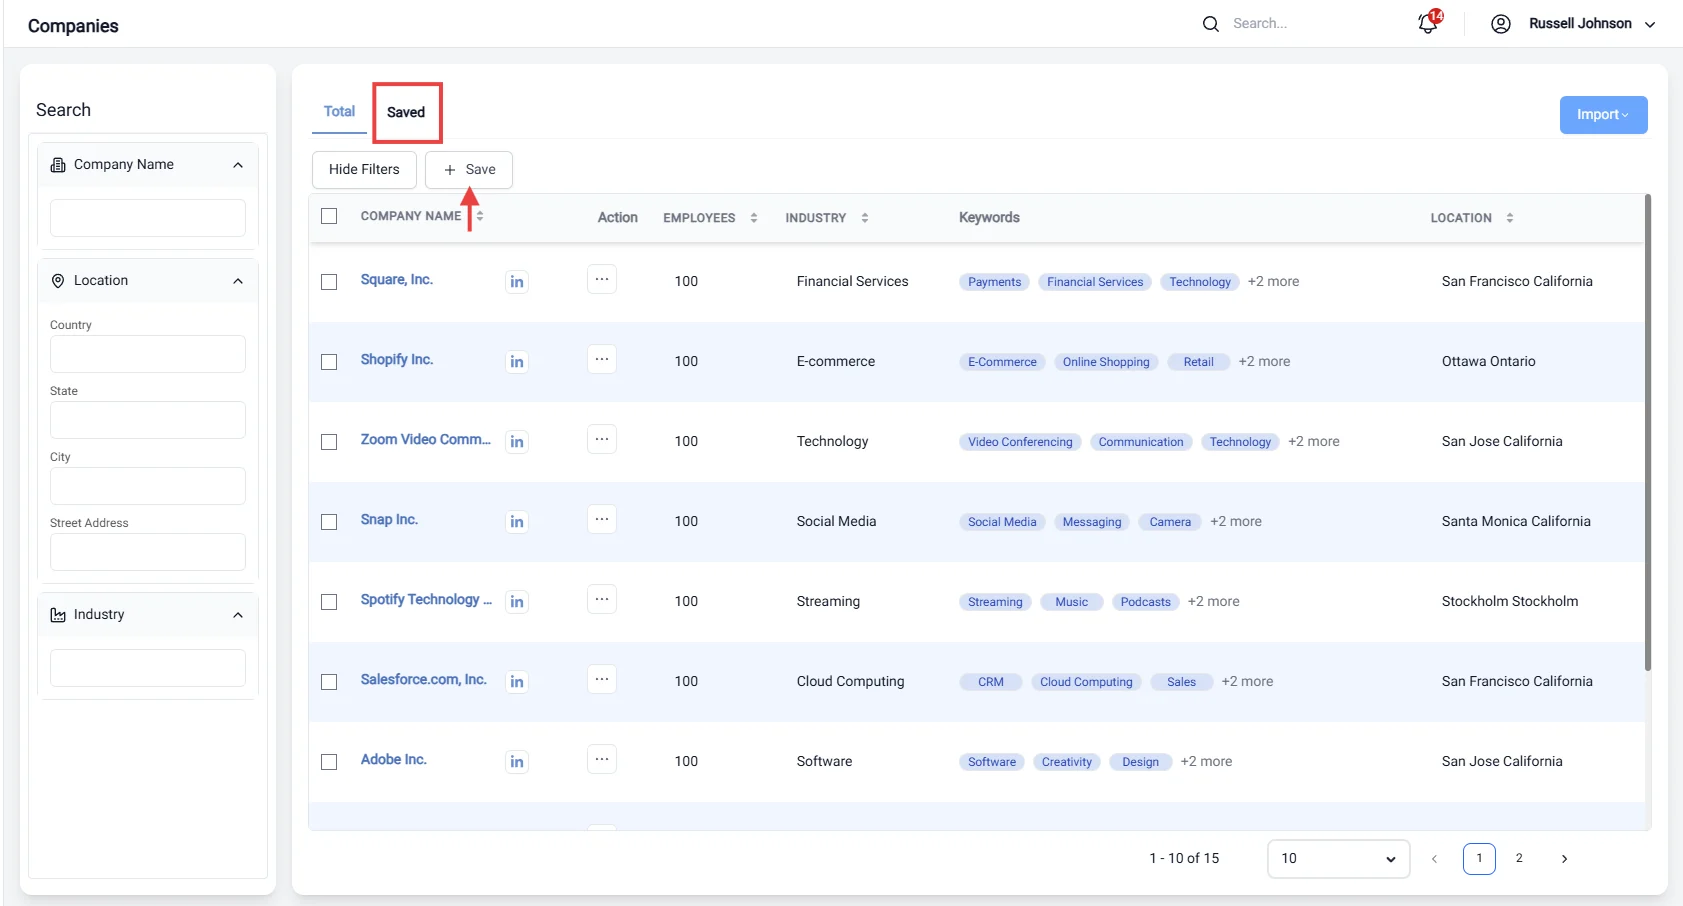The image size is (1683, 906).
Task: Open Russell Johnson account dropdown chevron
Action: [x=1650, y=25]
